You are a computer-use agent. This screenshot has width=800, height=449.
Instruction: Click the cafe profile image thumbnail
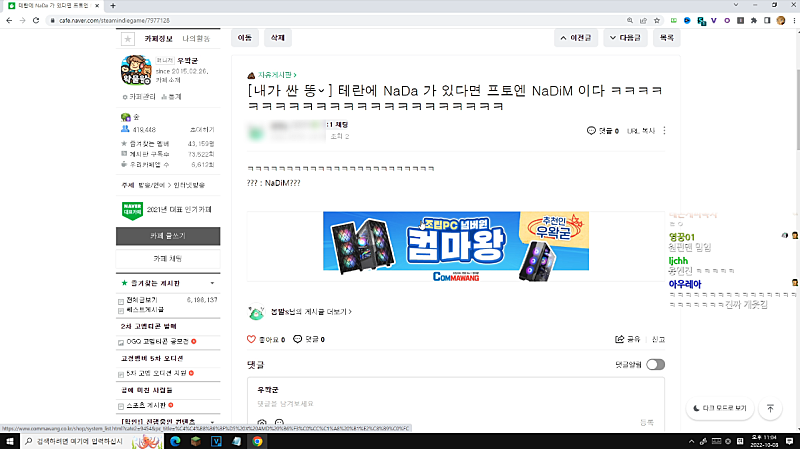(x=136, y=70)
